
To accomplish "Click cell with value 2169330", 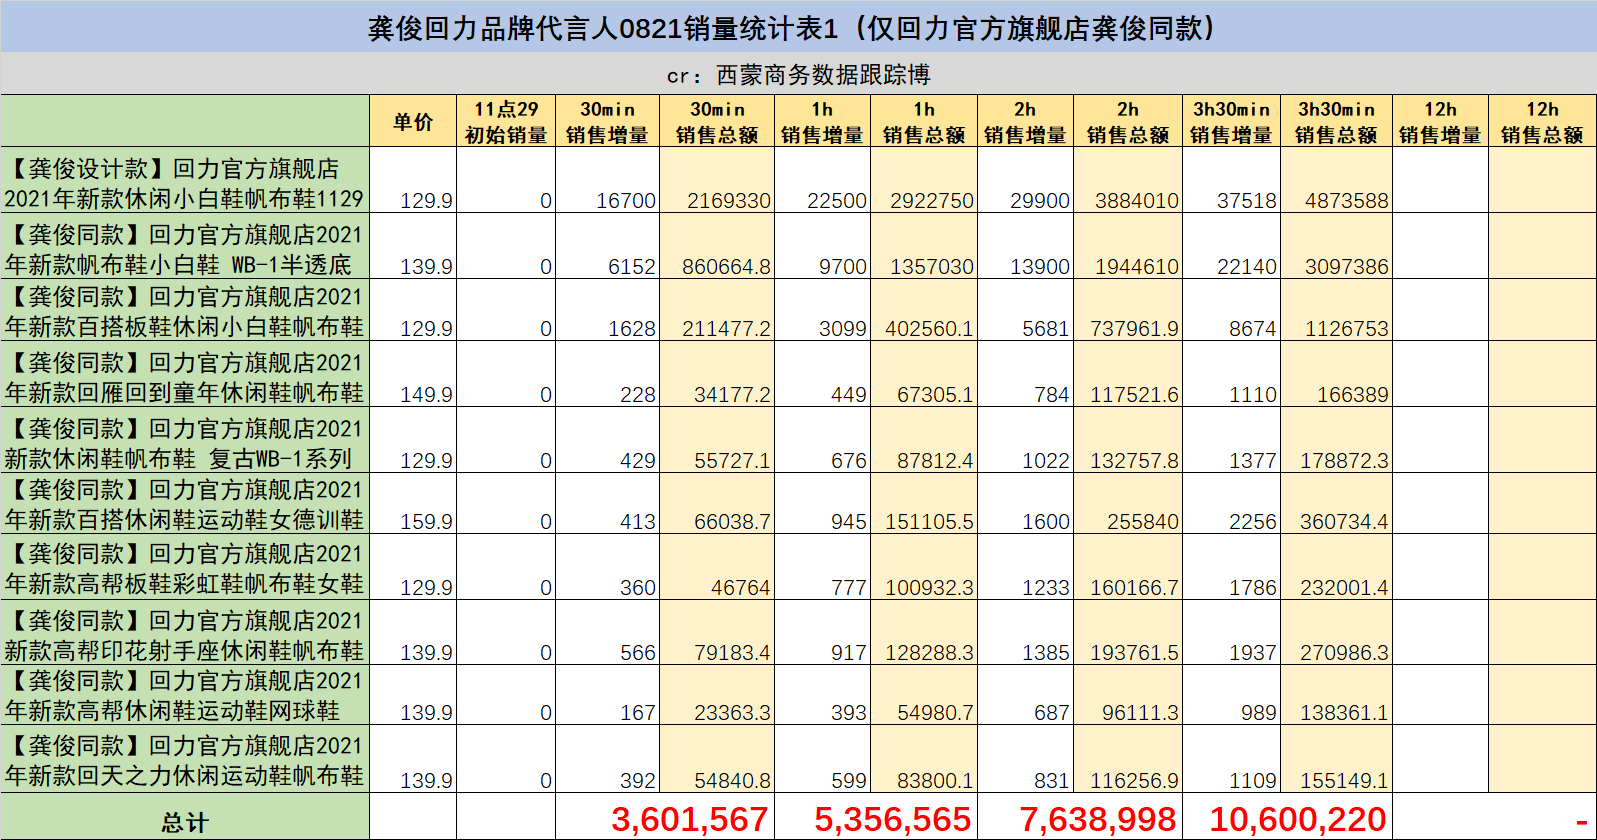I will click(x=717, y=180).
